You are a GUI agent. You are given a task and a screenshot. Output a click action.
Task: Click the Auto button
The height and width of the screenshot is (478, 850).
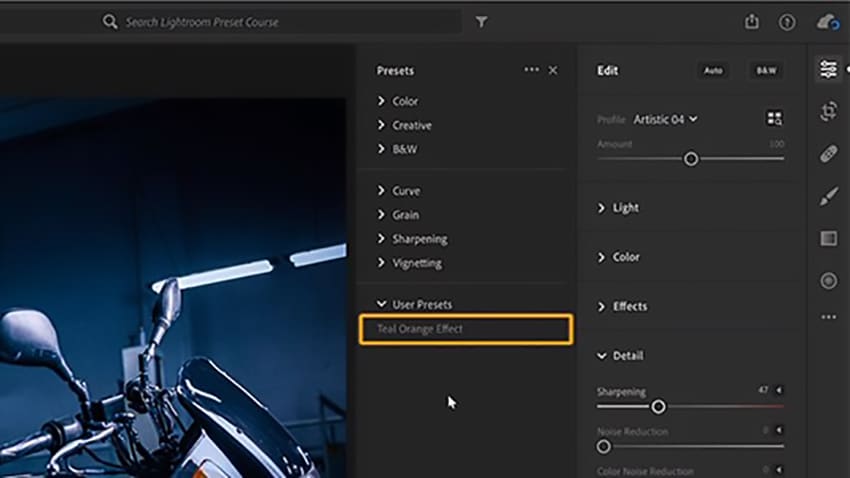(713, 70)
